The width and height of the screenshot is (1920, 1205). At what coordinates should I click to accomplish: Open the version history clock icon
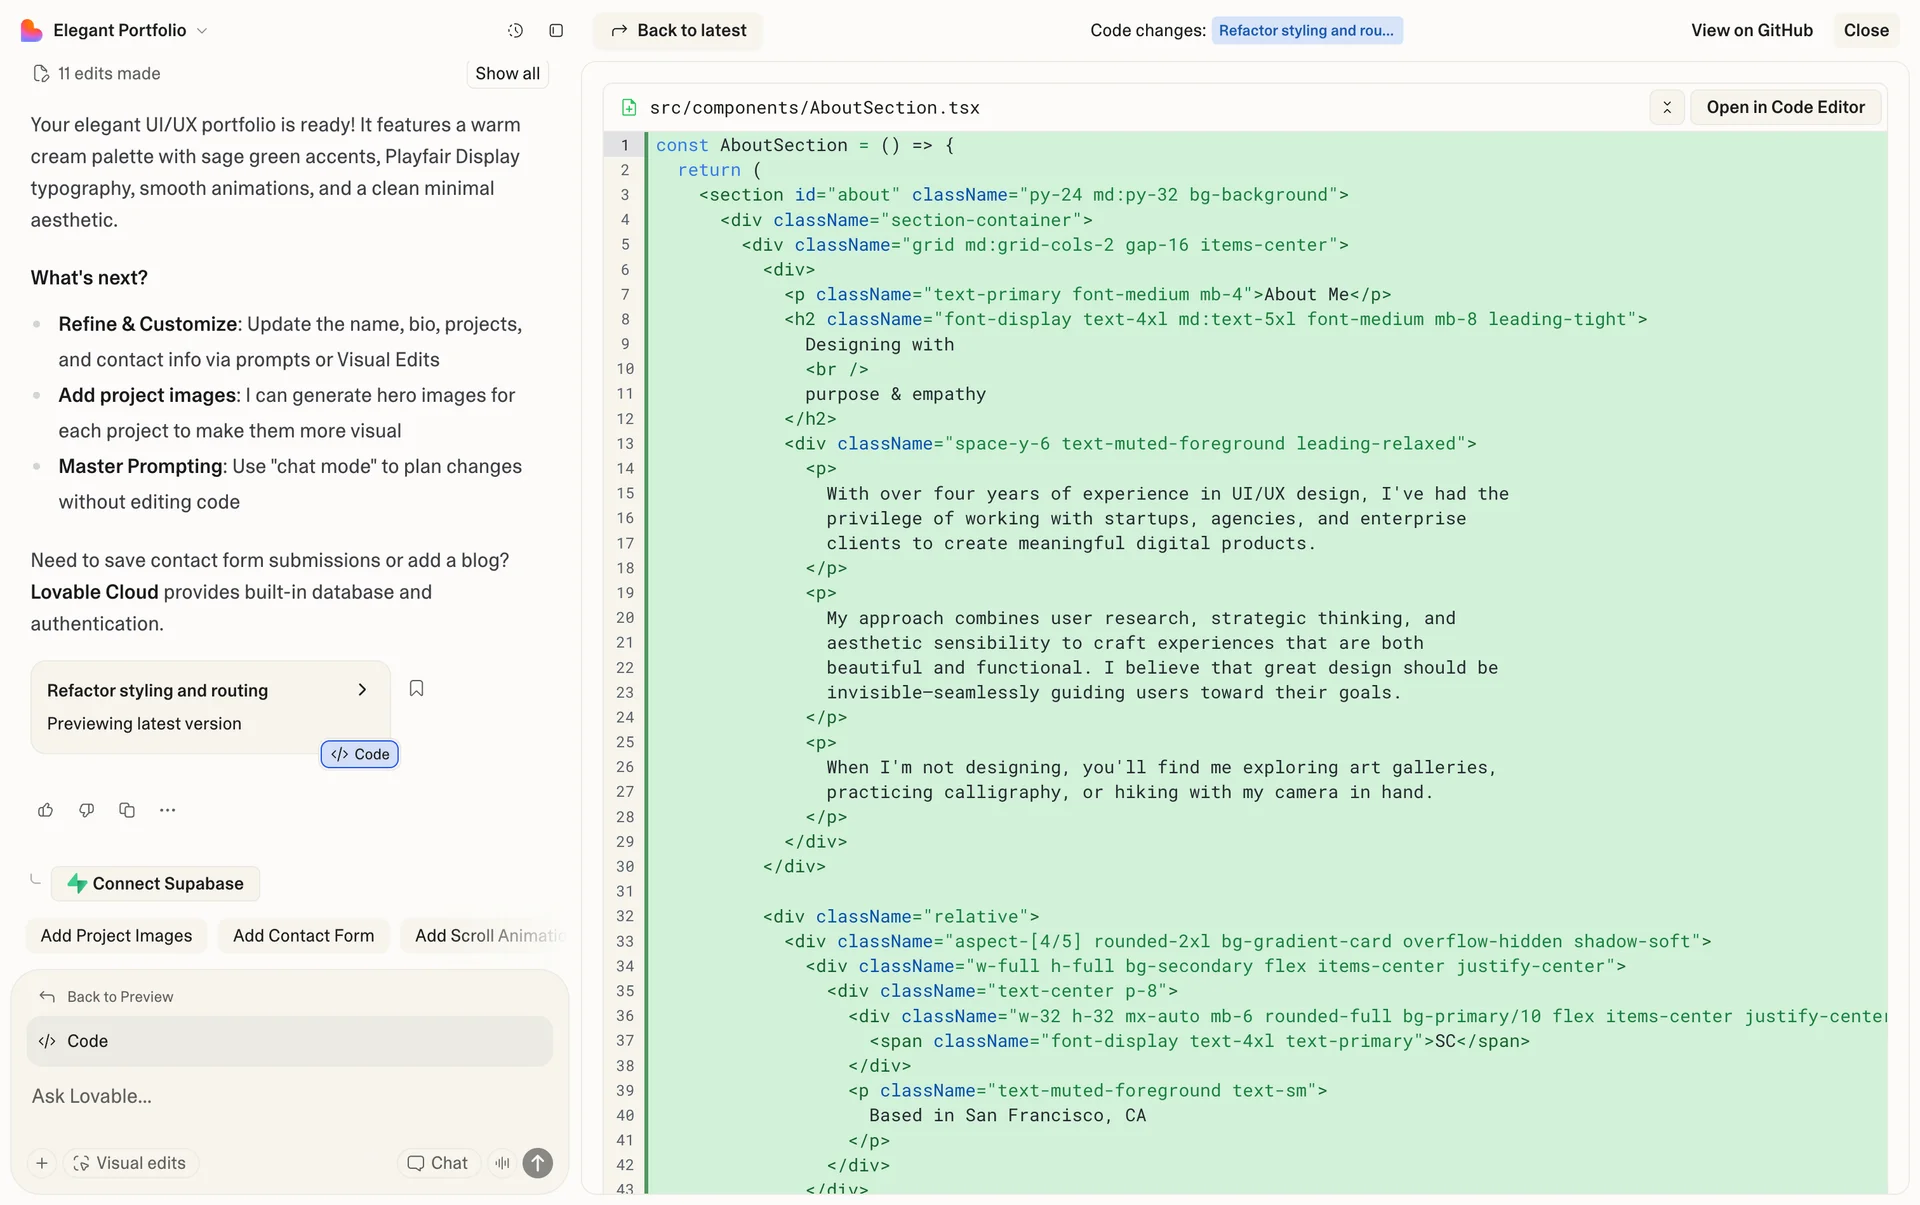[515, 31]
